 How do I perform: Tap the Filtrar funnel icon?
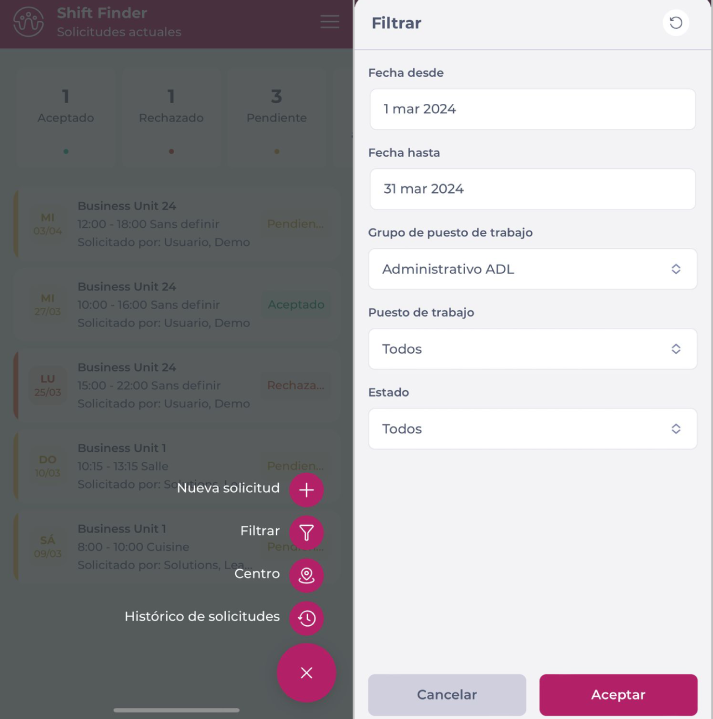(306, 532)
